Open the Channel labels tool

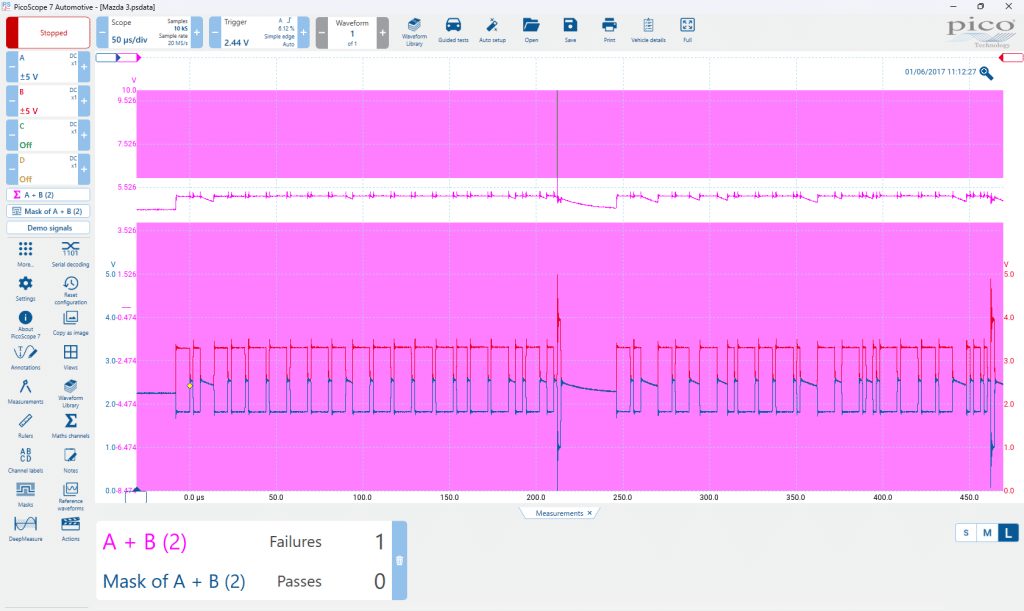pos(25,460)
